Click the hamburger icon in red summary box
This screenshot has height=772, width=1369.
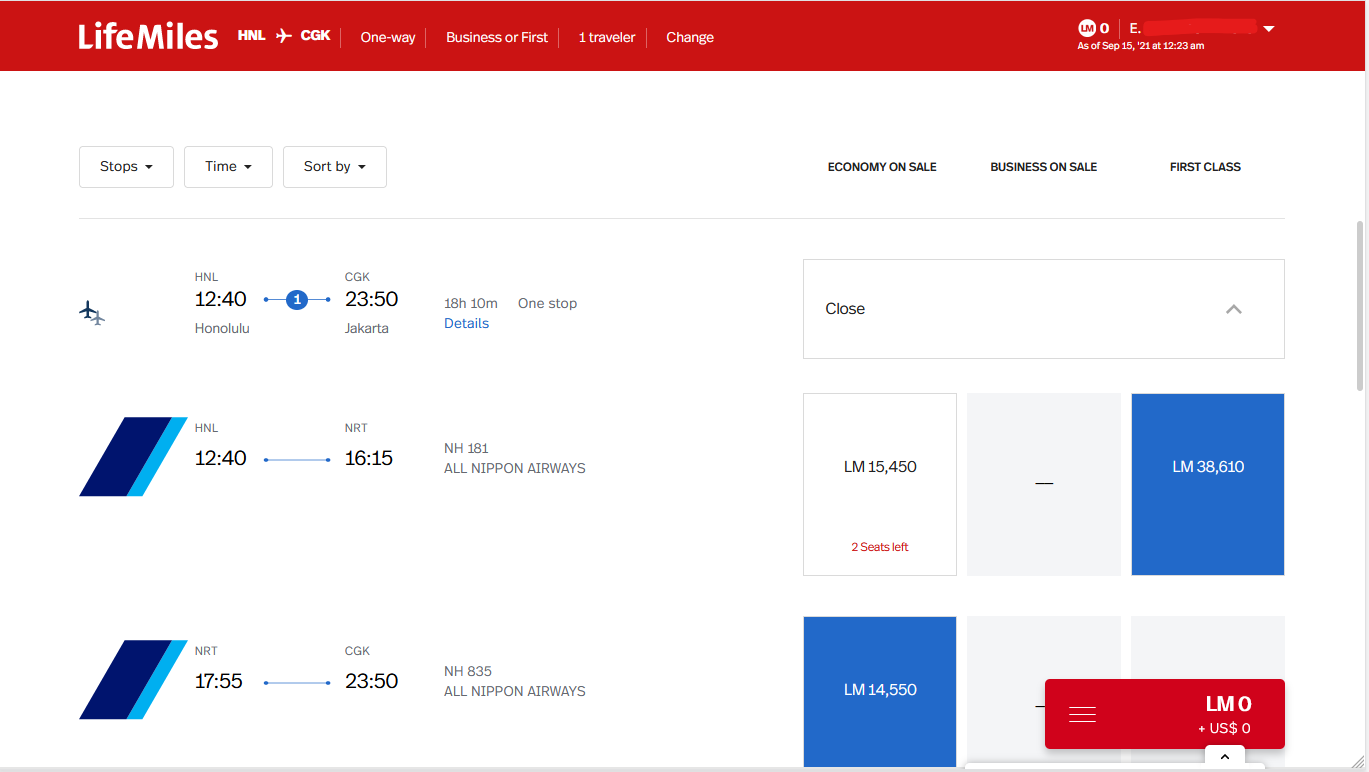tap(1083, 714)
